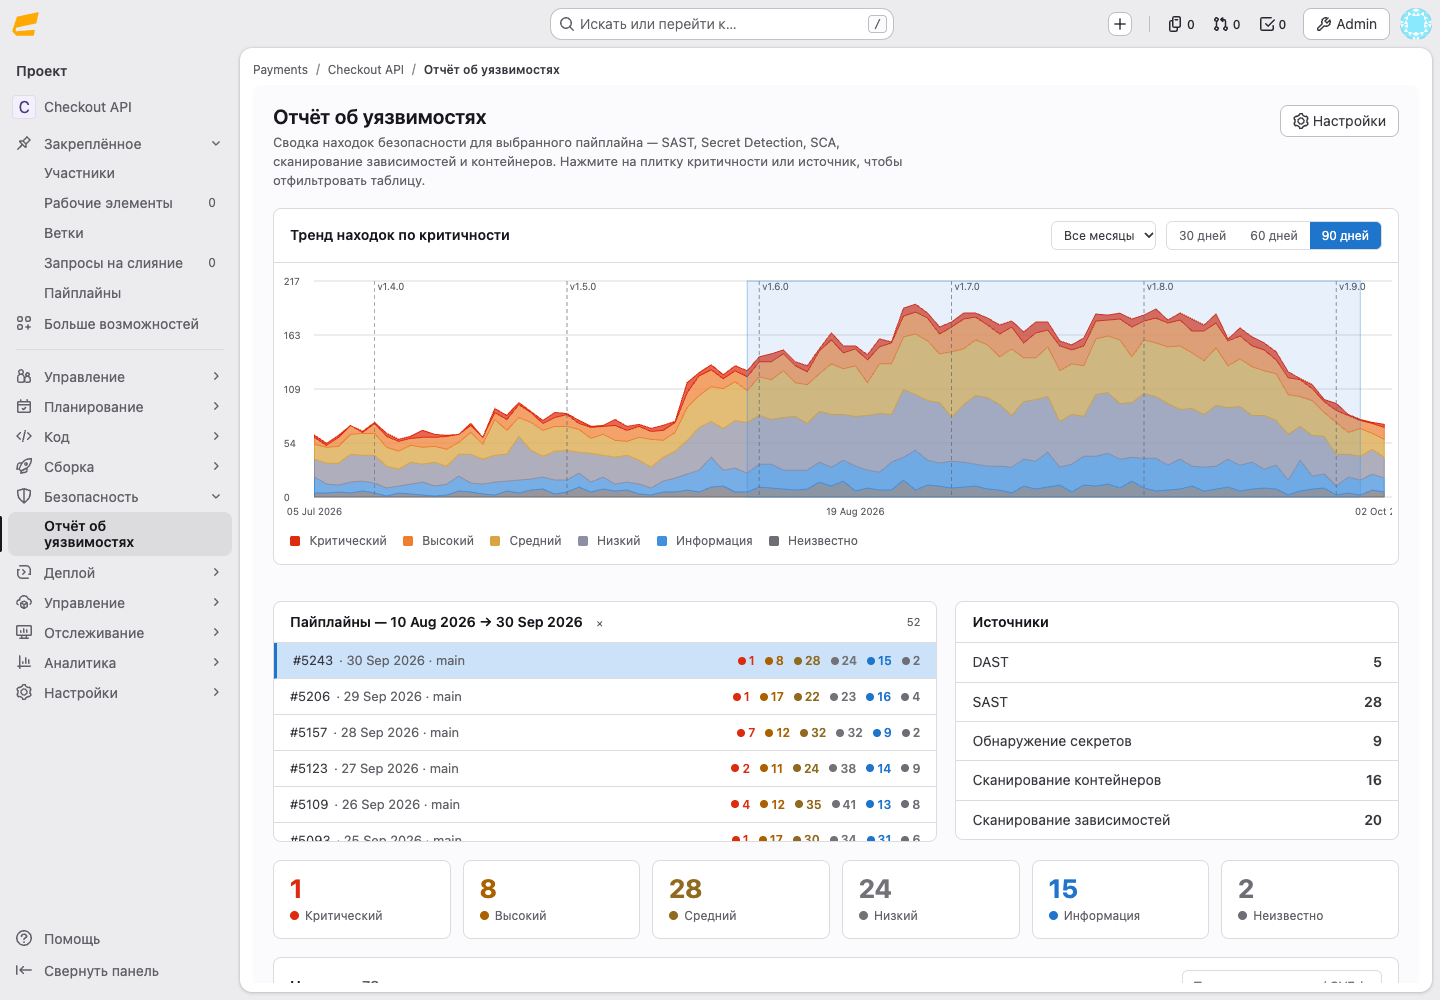Collapse the Закреплённое section chevron
Screen dimensions: 1440x1000
point(216,144)
